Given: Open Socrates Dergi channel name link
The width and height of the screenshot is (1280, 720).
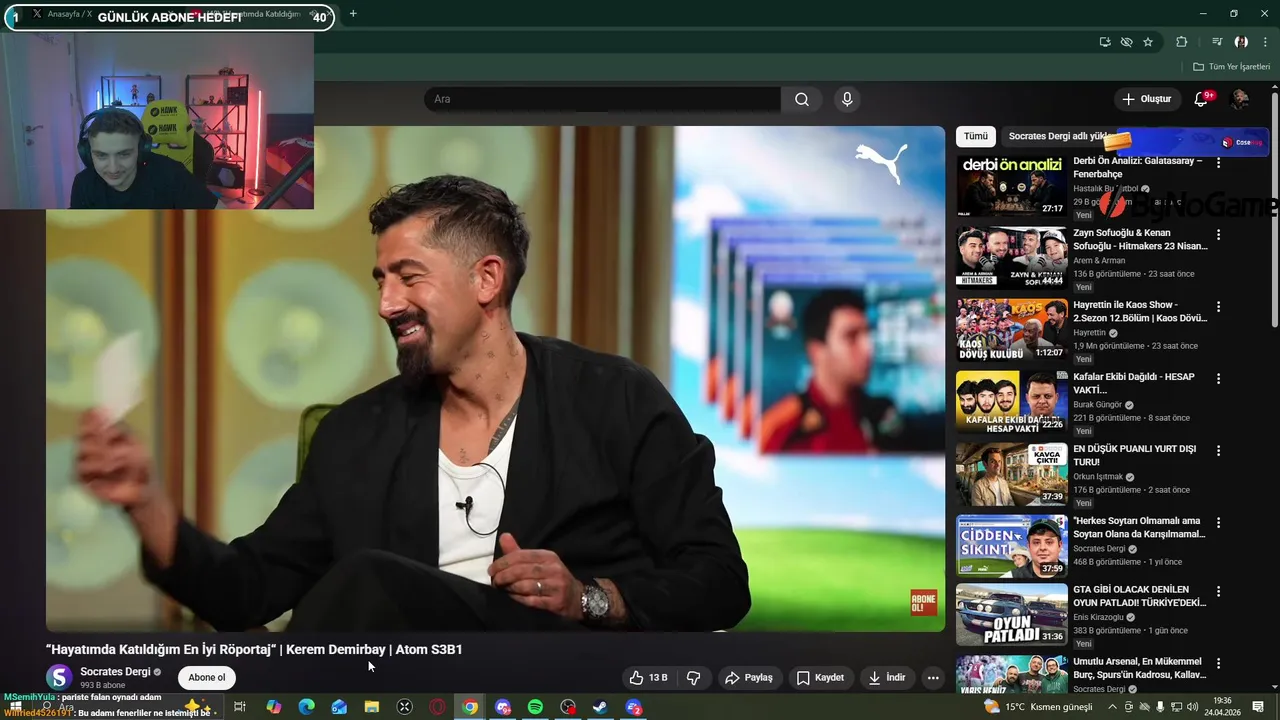Looking at the screenshot, I should click(x=115, y=672).
